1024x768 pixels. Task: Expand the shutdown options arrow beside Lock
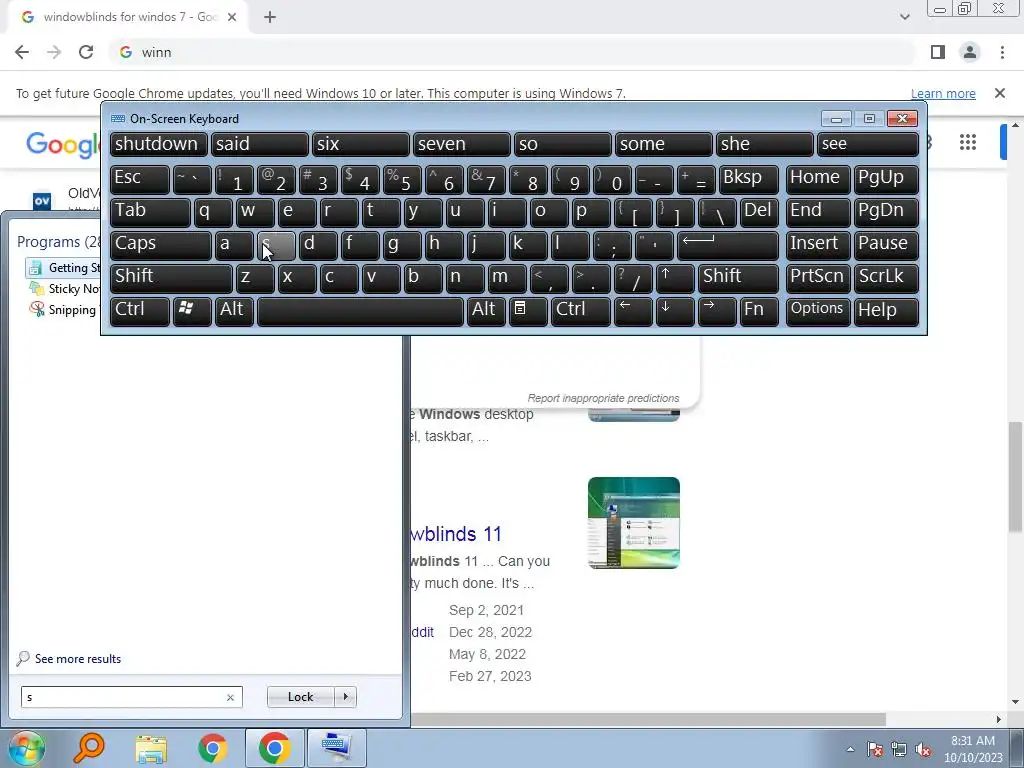click(345, 697)
